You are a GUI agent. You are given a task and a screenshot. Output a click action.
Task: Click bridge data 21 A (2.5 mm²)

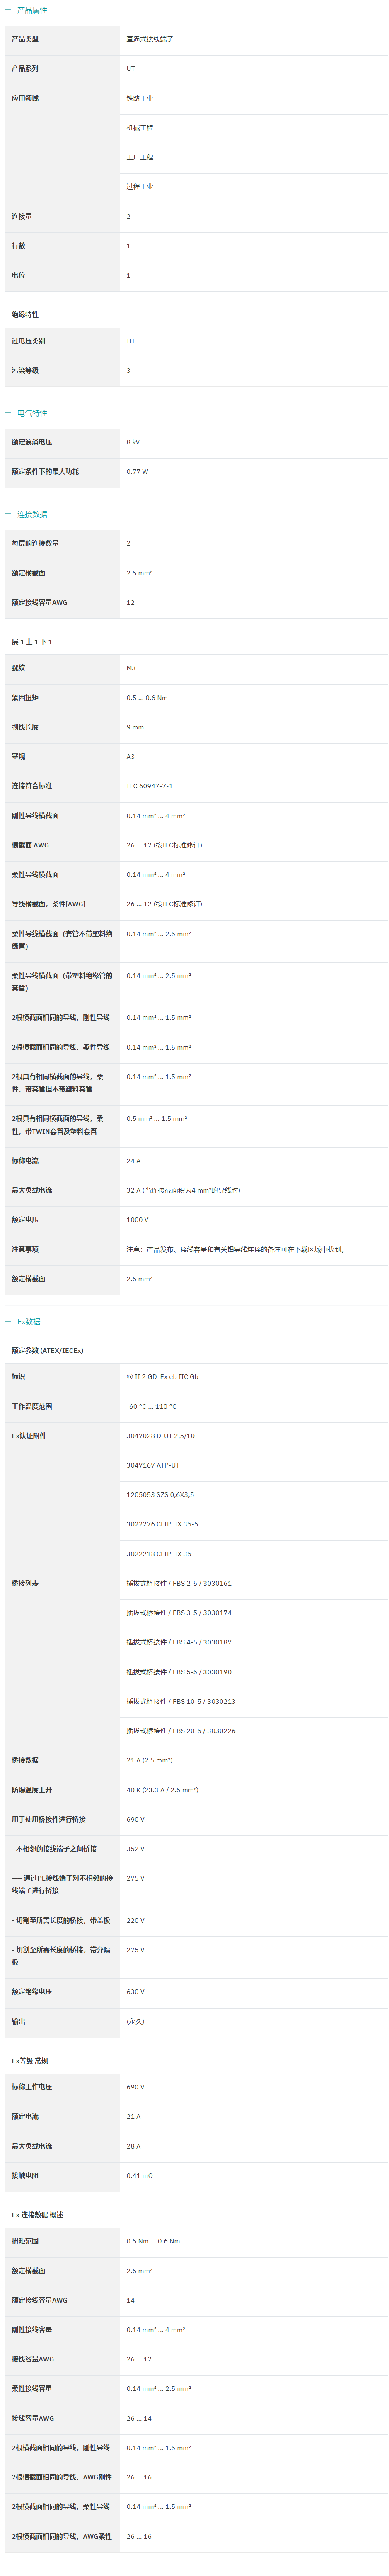149,1760
